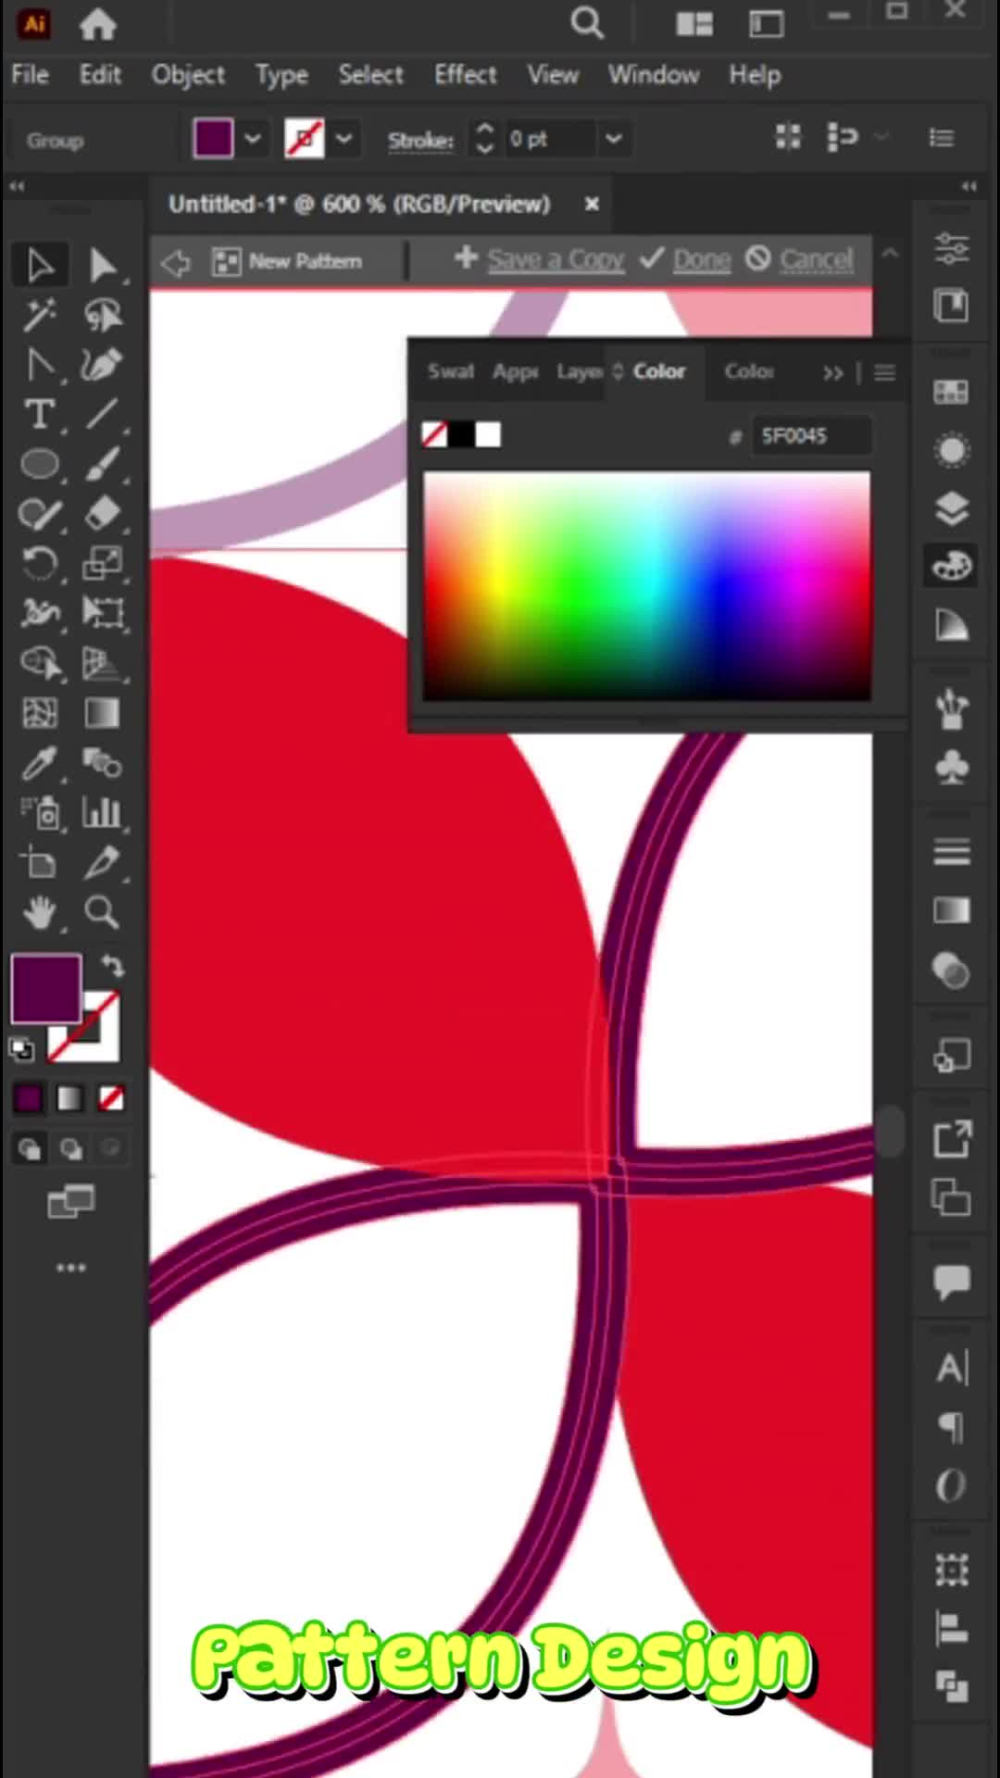This screenshot has height=1778, width=1000.
Task: Select the Curvature tool
Action: (102, 365)
